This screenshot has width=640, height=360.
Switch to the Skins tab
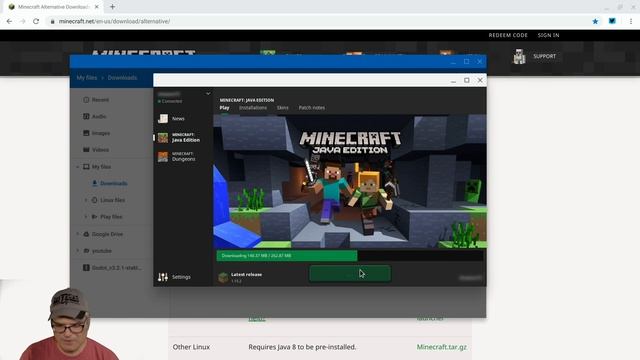pos(282,108)
